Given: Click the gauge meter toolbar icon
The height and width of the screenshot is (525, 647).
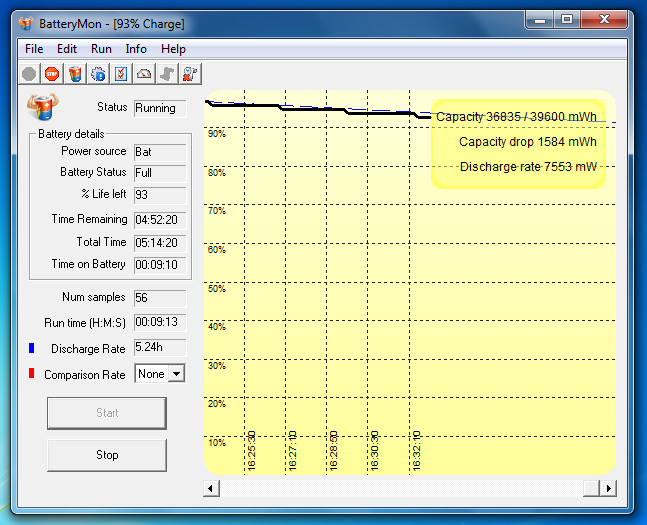Looking at the screenshot, I should click(144, 74).
